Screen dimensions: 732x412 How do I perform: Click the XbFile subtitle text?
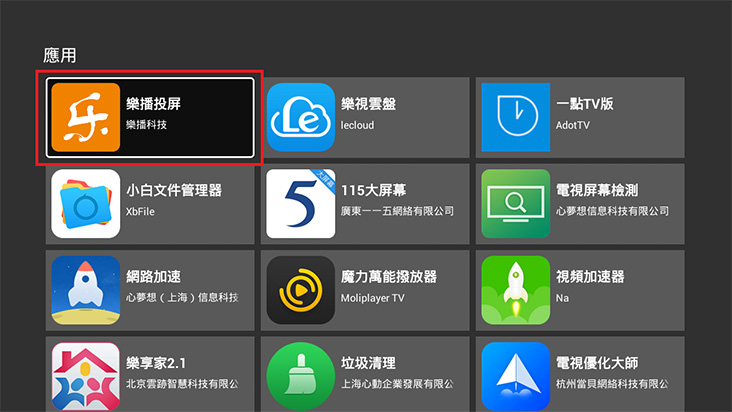coord(140,211)
